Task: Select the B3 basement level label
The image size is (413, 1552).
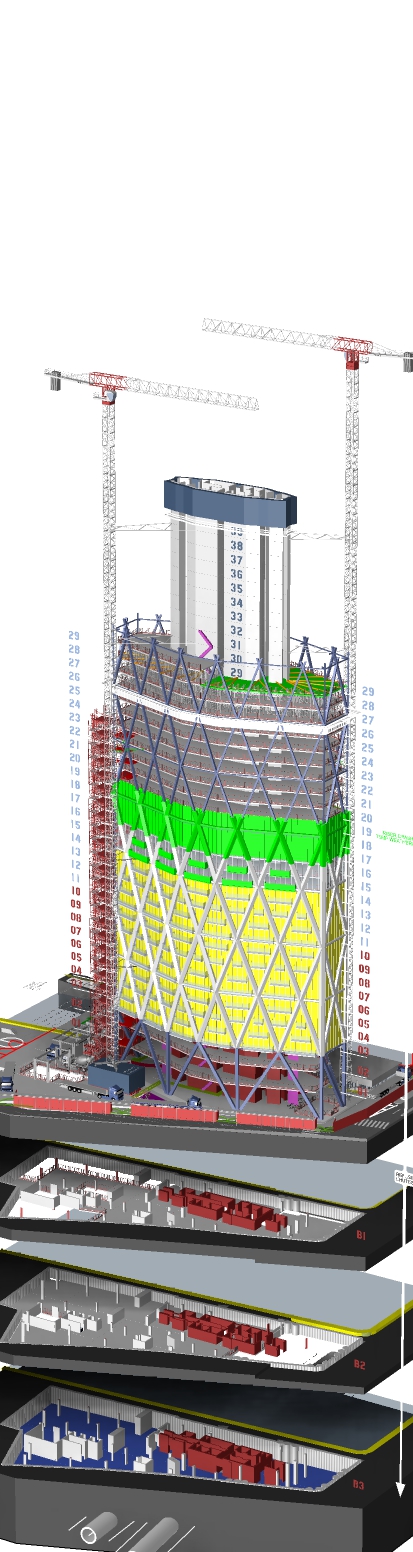Action: pos(358,1485)
